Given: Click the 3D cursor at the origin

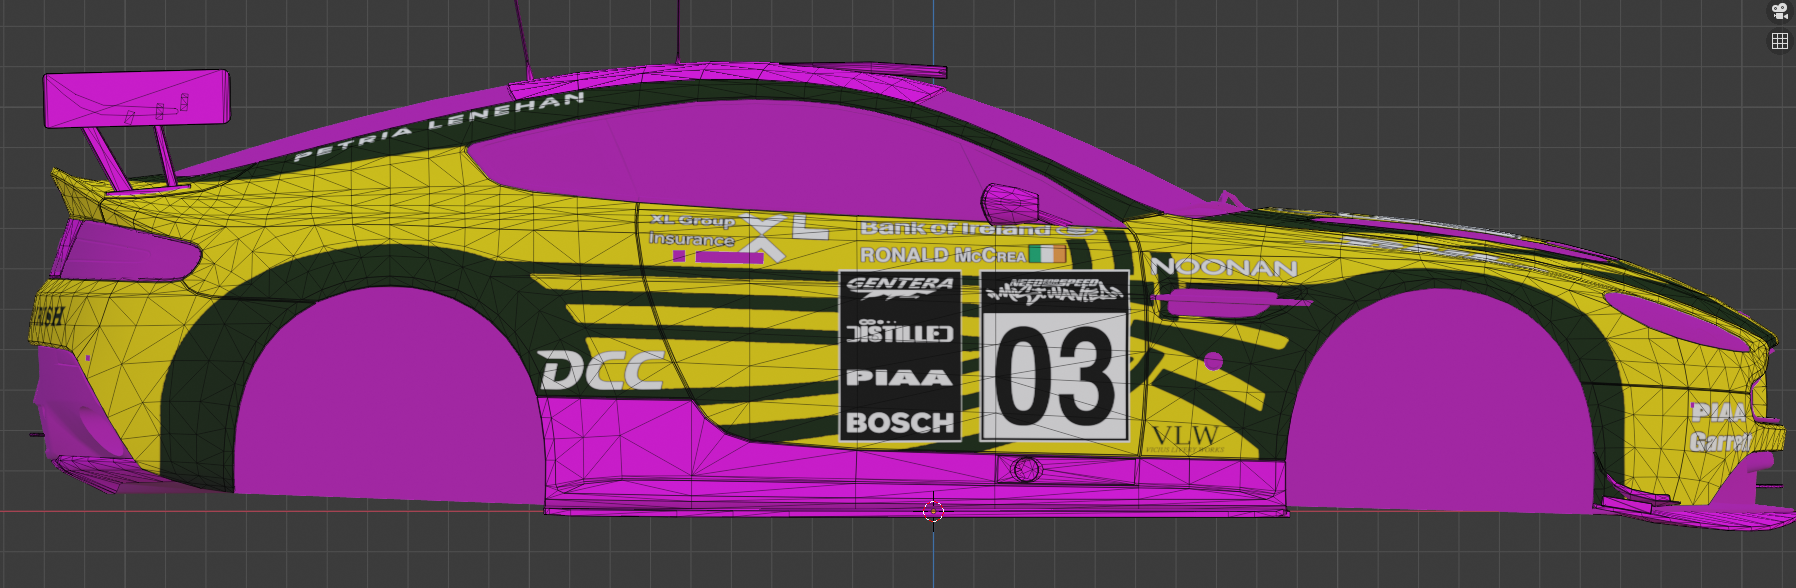Looking at the screenshot, I should tap(933, 512).
